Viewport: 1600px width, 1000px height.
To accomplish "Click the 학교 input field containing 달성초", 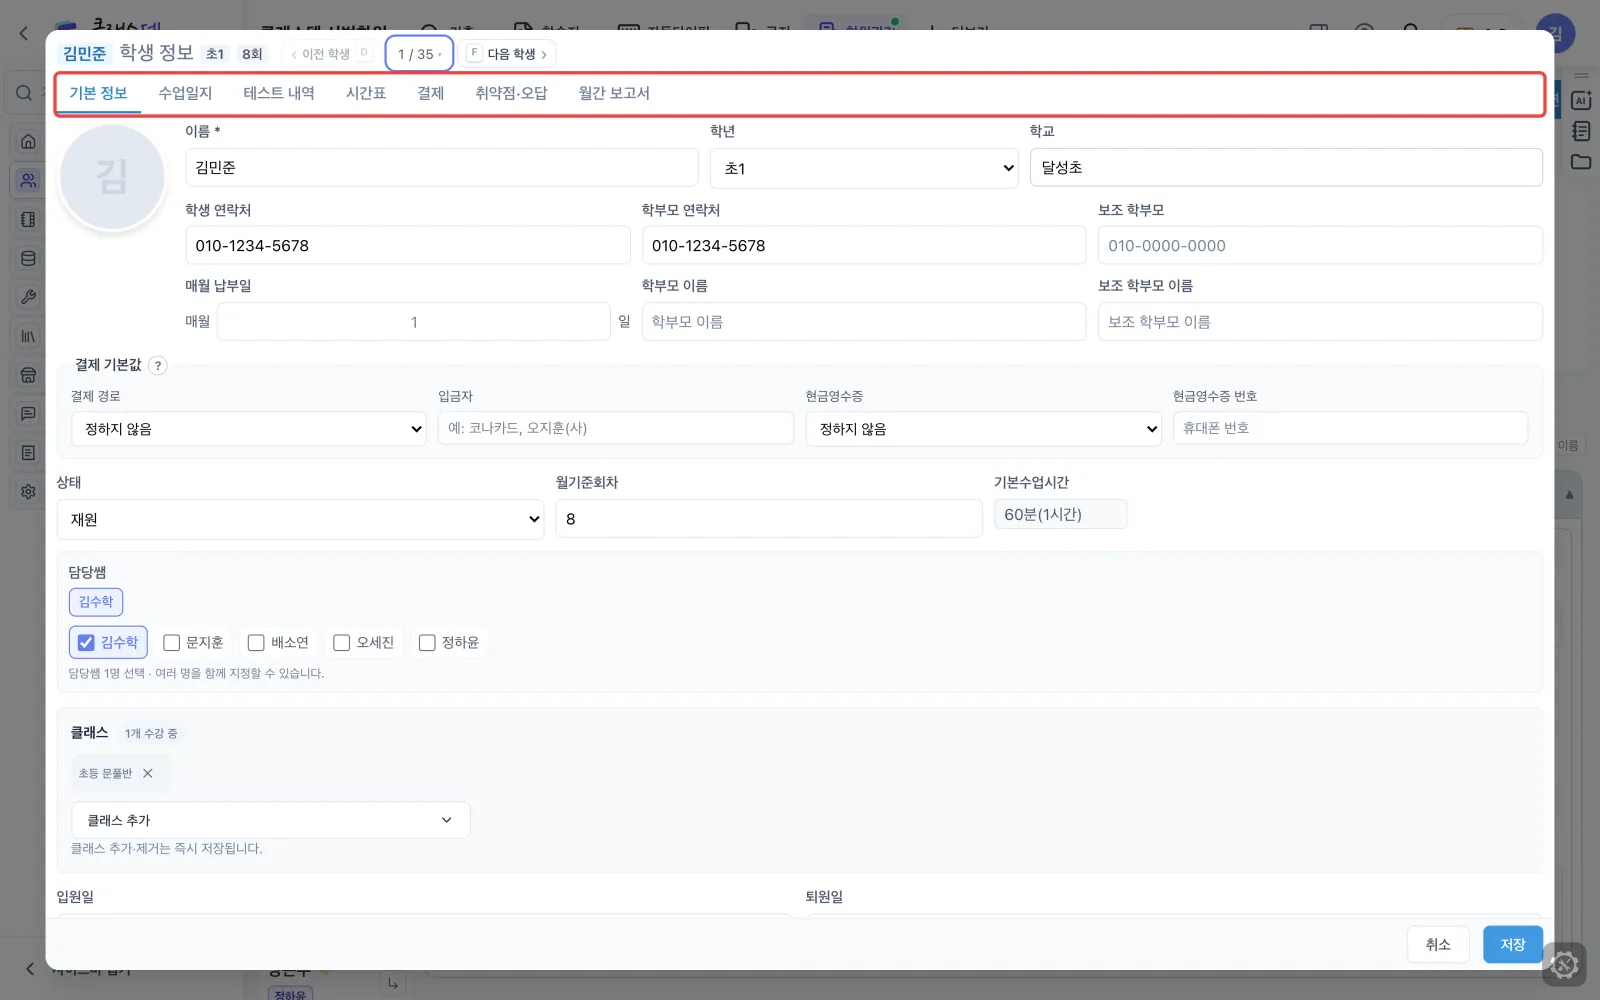I will tap(1286, 167).
